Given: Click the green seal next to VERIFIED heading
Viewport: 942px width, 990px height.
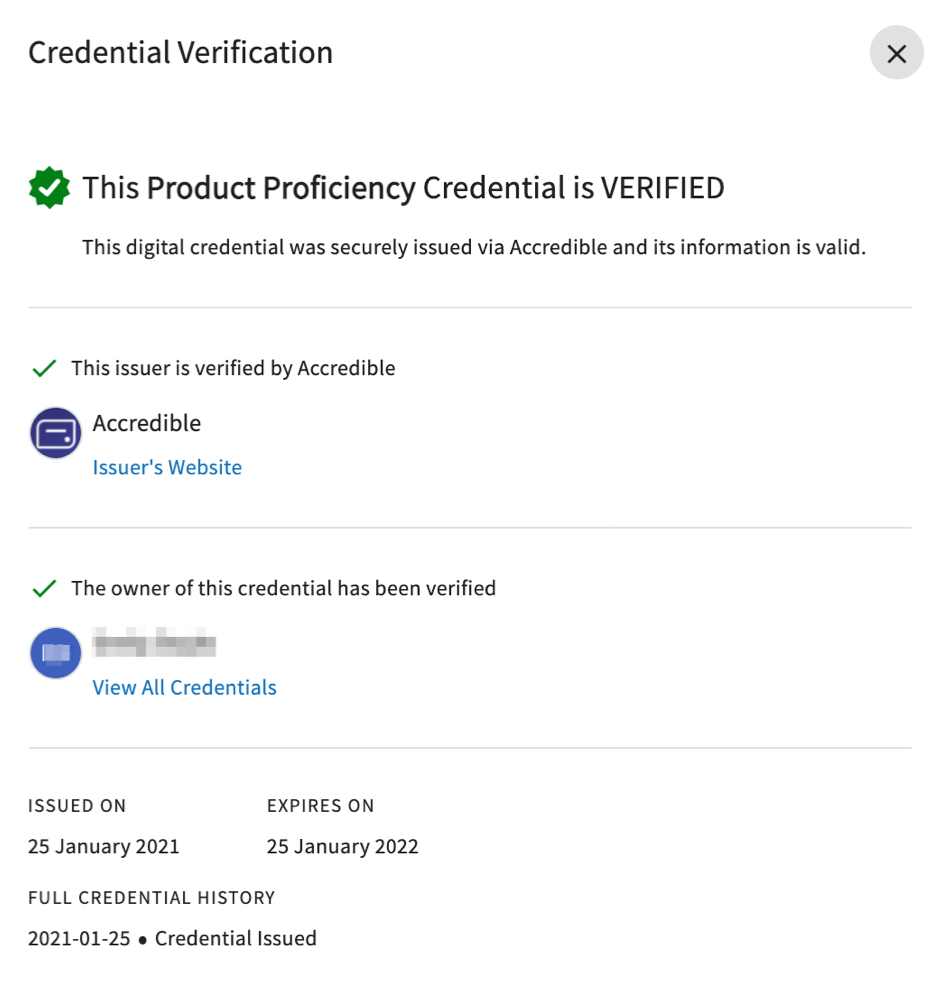Looking at the screenshot, I should (x=49, y=187).
